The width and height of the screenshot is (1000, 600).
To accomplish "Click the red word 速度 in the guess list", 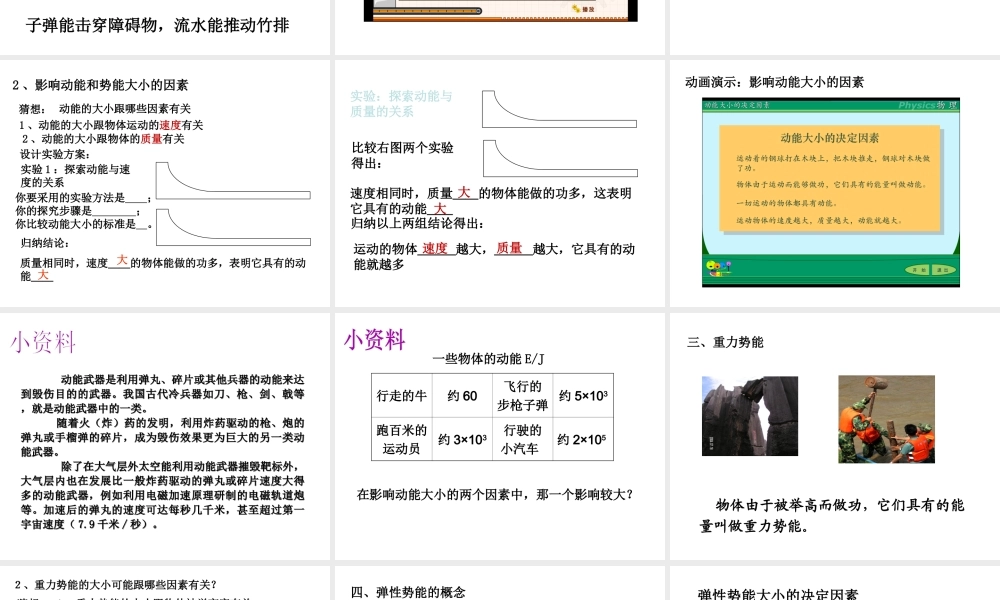I will pos(170,125).
